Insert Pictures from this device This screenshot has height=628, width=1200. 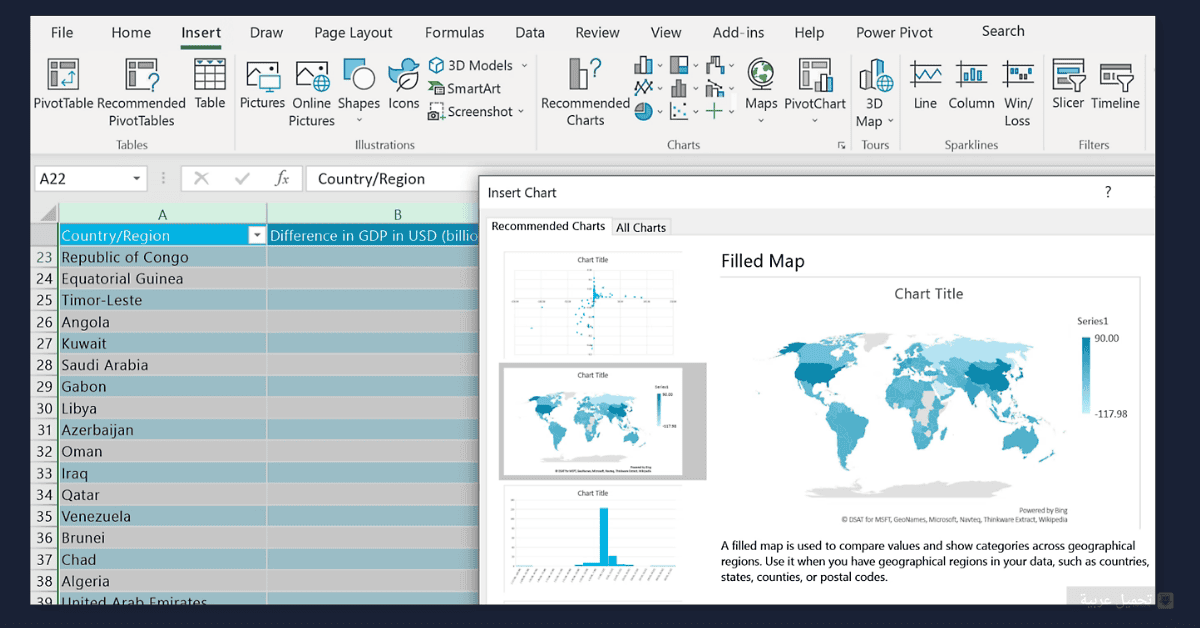click(262, 84)
